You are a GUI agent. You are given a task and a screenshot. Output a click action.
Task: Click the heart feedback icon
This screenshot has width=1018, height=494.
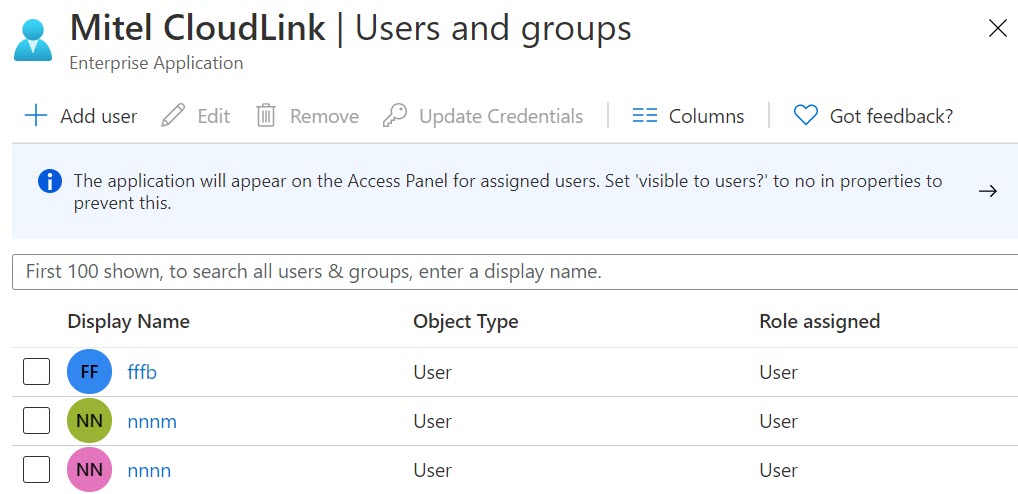pos(806,116)
